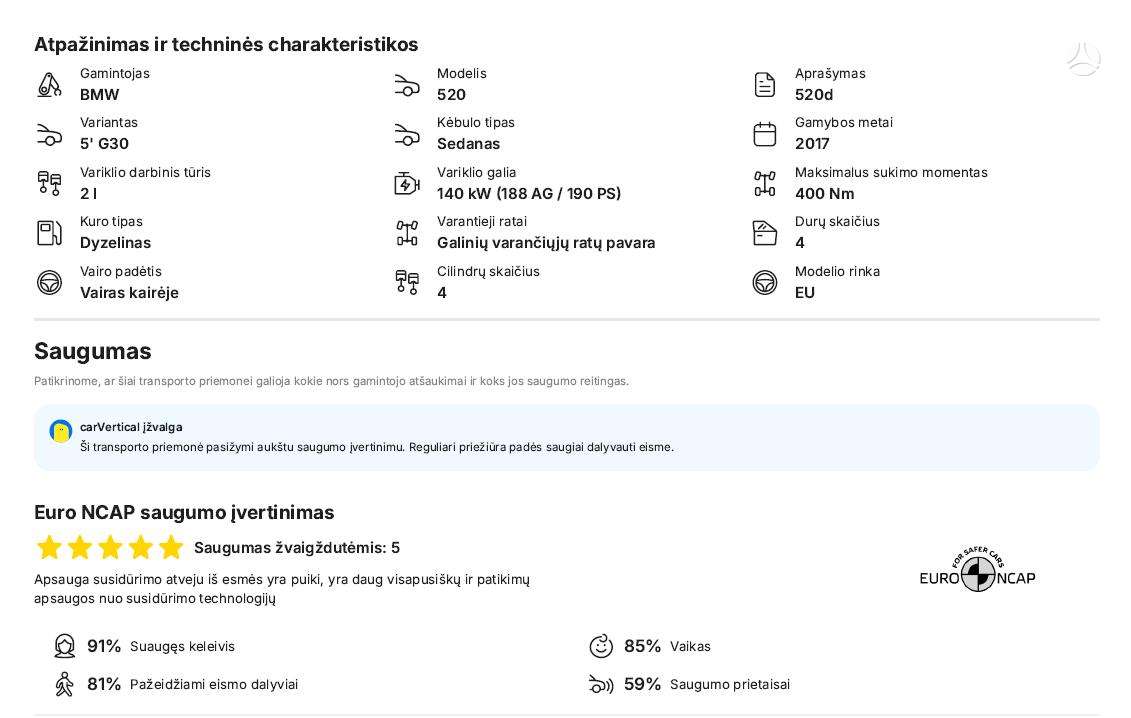Click the Cilindrų skaičius pistons icon
The height and width of the screenshot is (718, 1131).
coord(407,282)
